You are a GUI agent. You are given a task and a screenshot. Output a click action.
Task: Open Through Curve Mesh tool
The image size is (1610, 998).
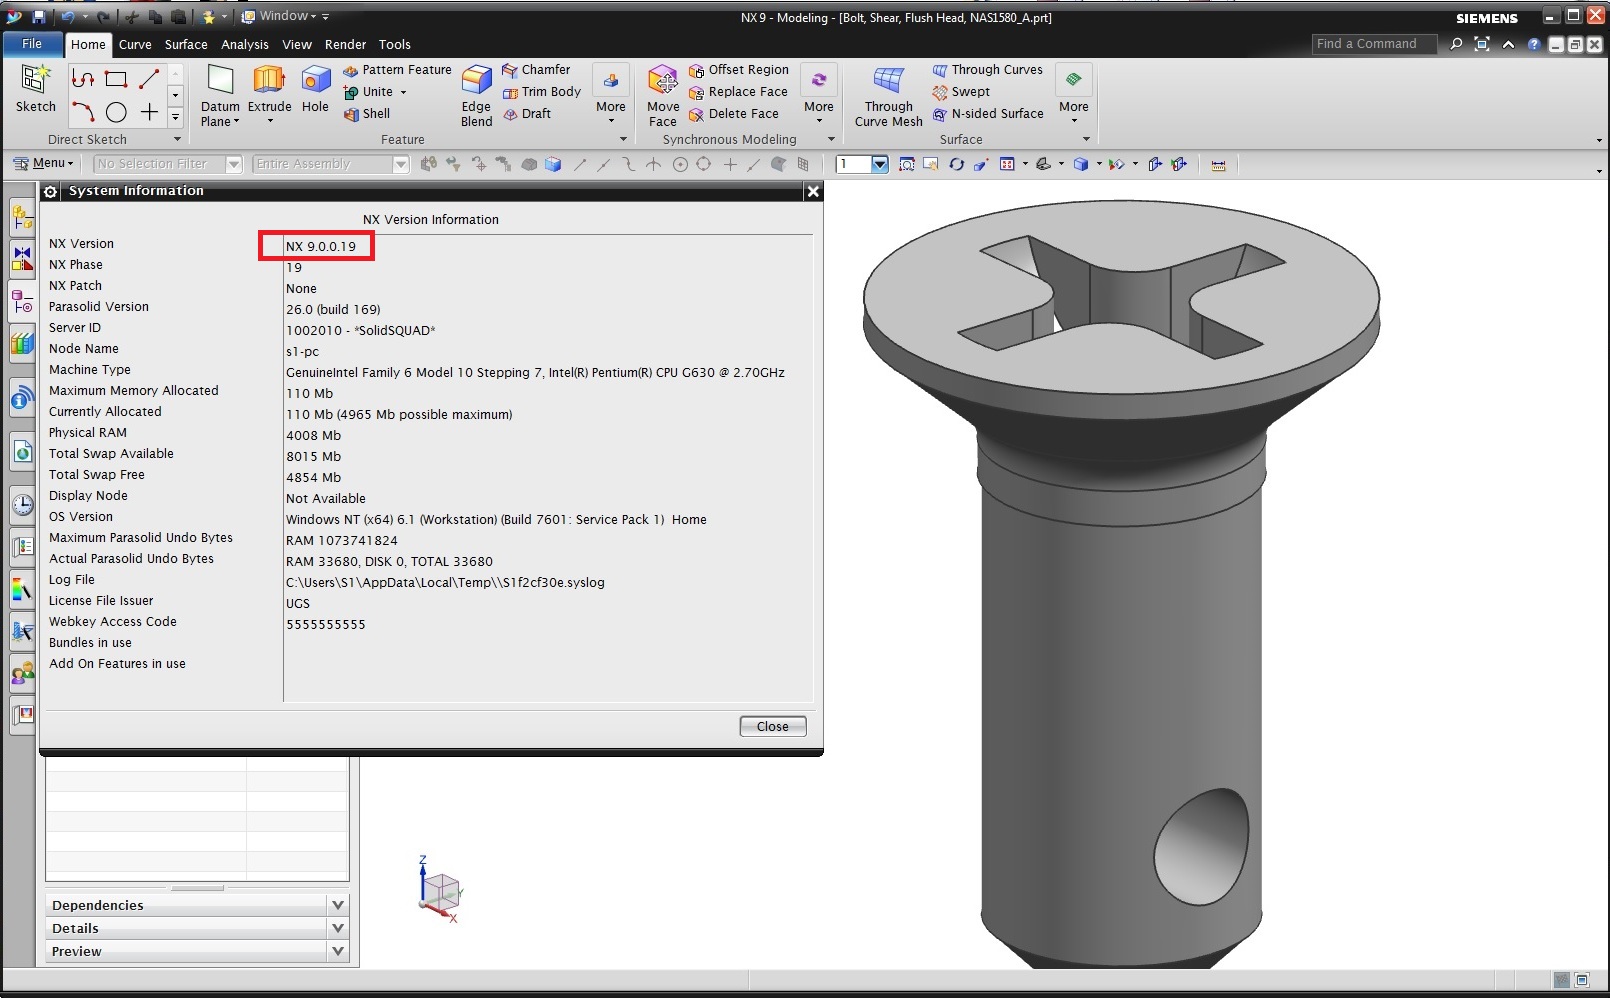coord(889,95)
